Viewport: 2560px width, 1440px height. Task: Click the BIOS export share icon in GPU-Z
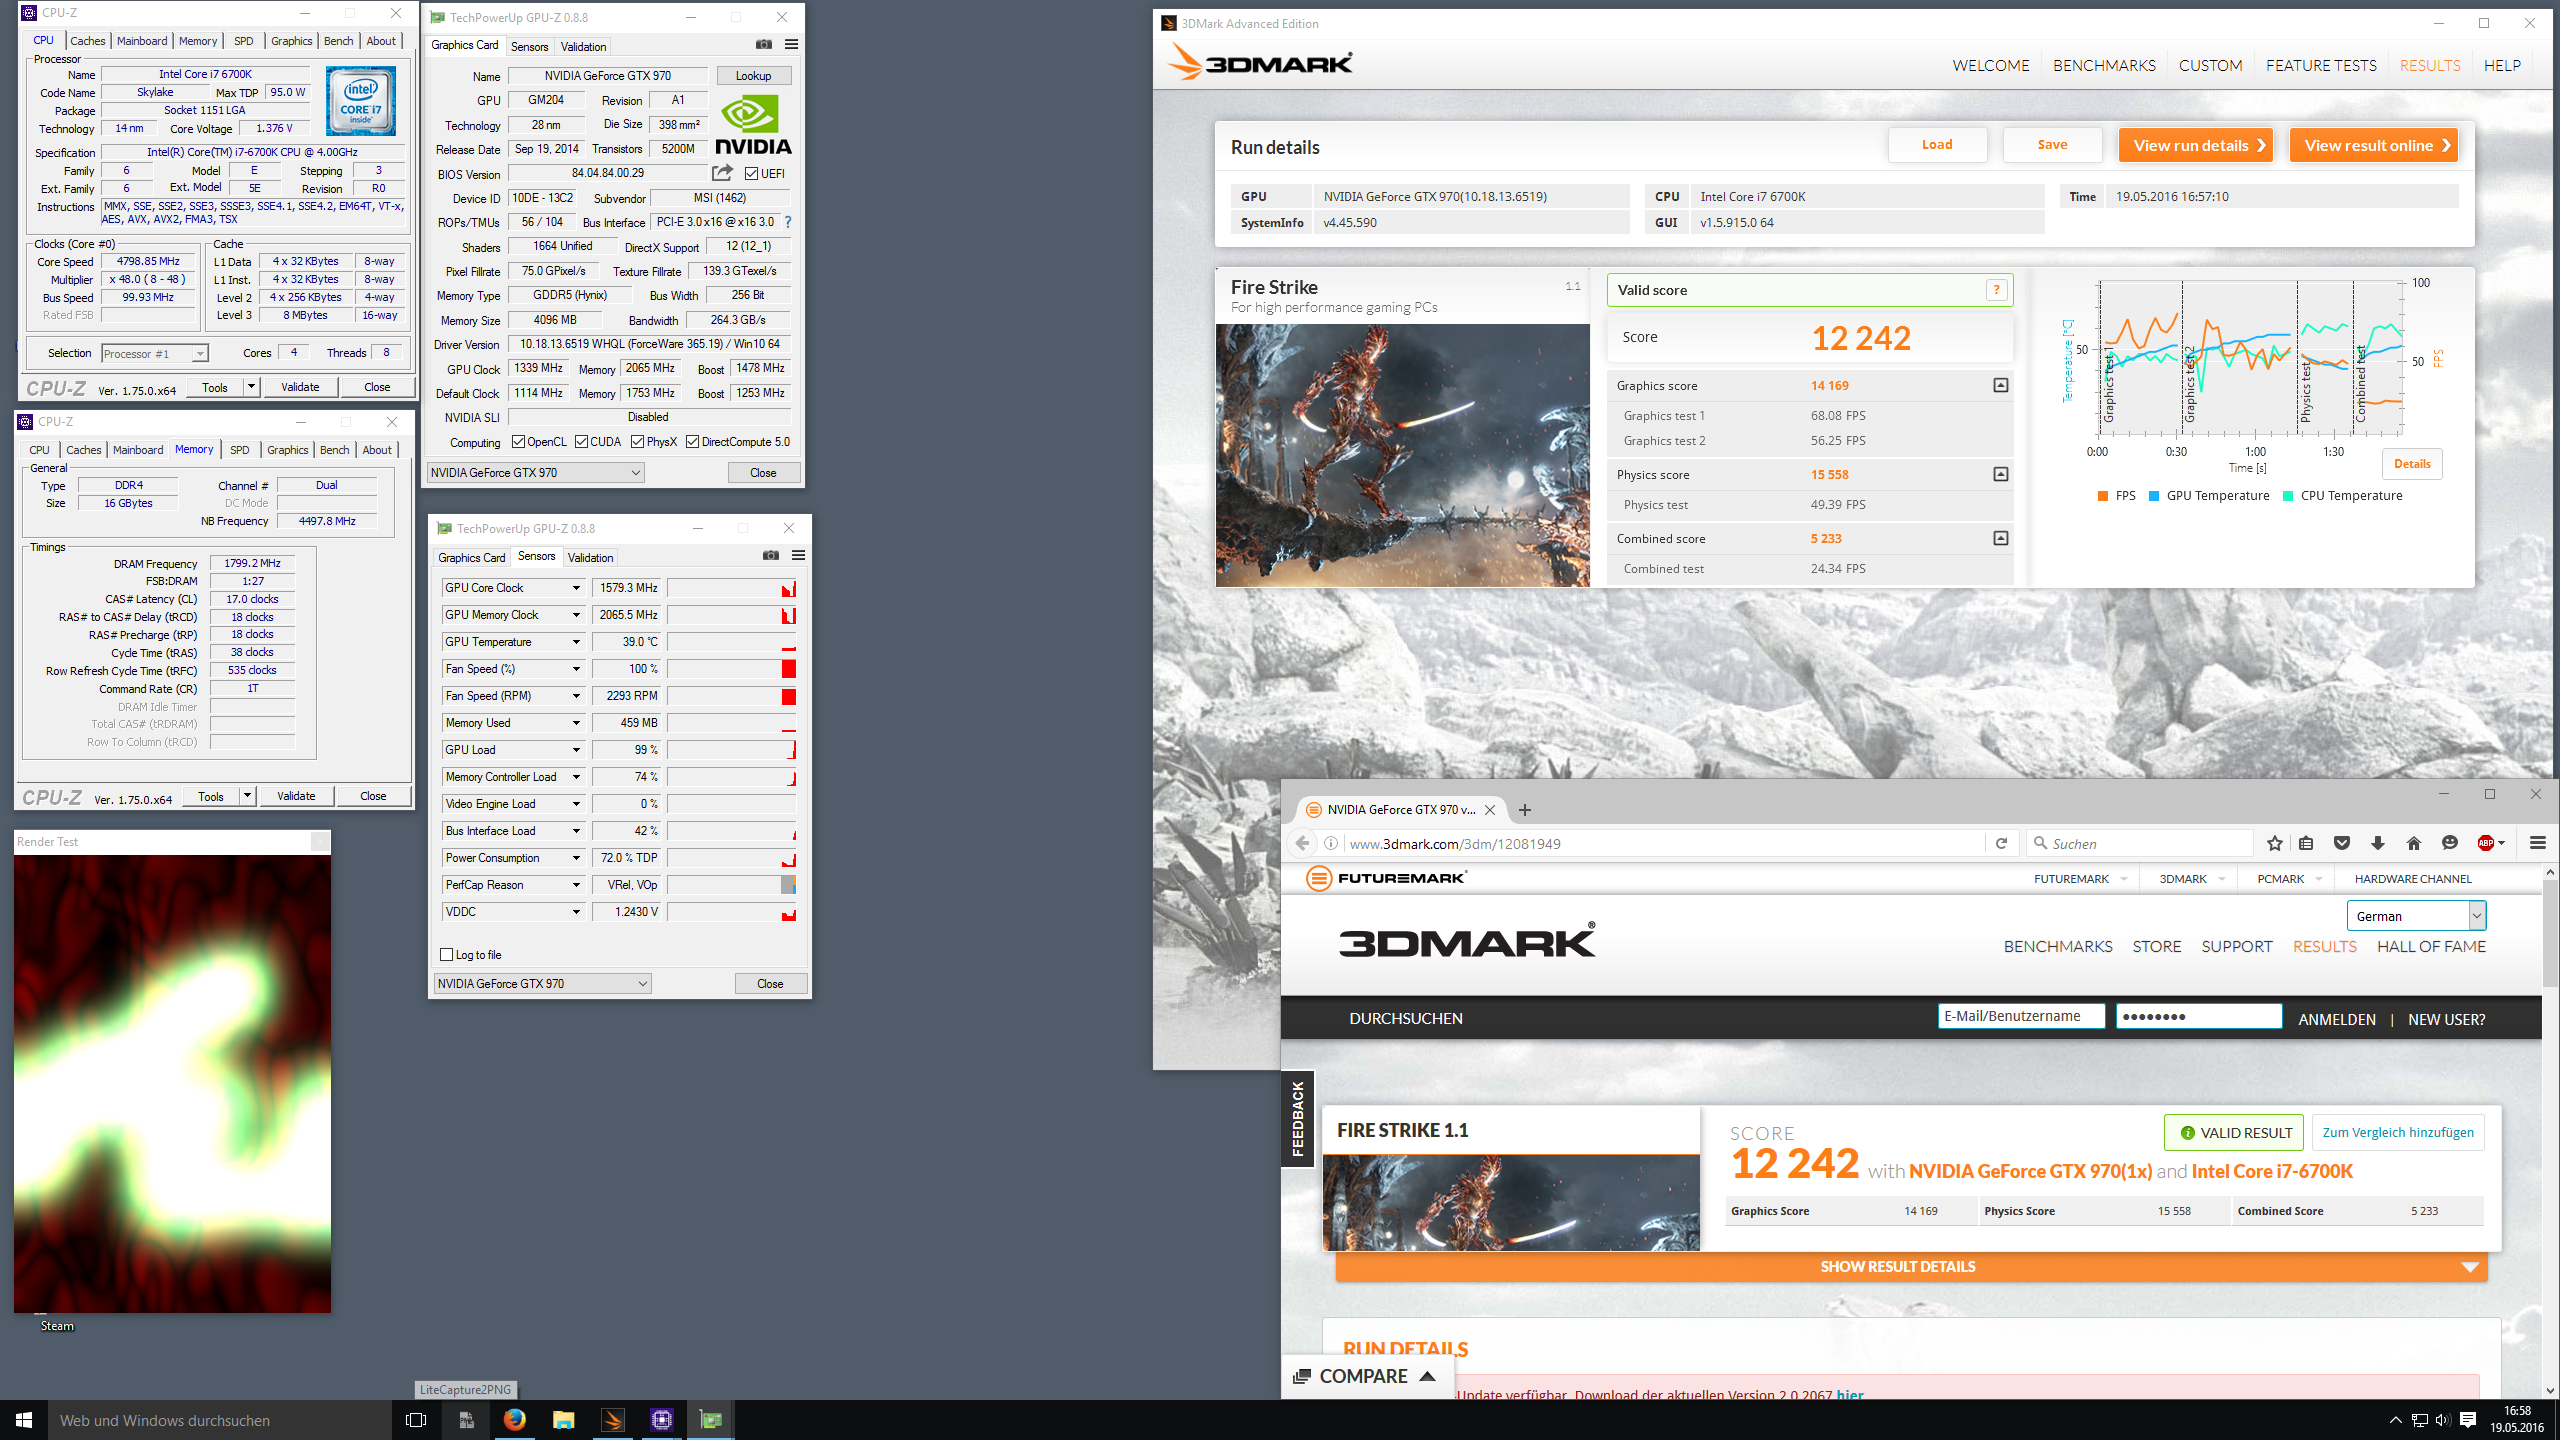[x=722, y=173]
